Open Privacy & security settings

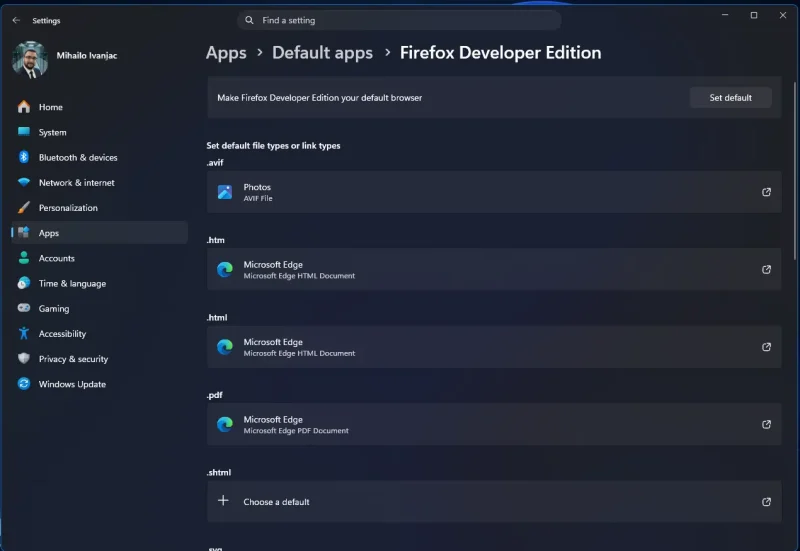pos(99,359)
